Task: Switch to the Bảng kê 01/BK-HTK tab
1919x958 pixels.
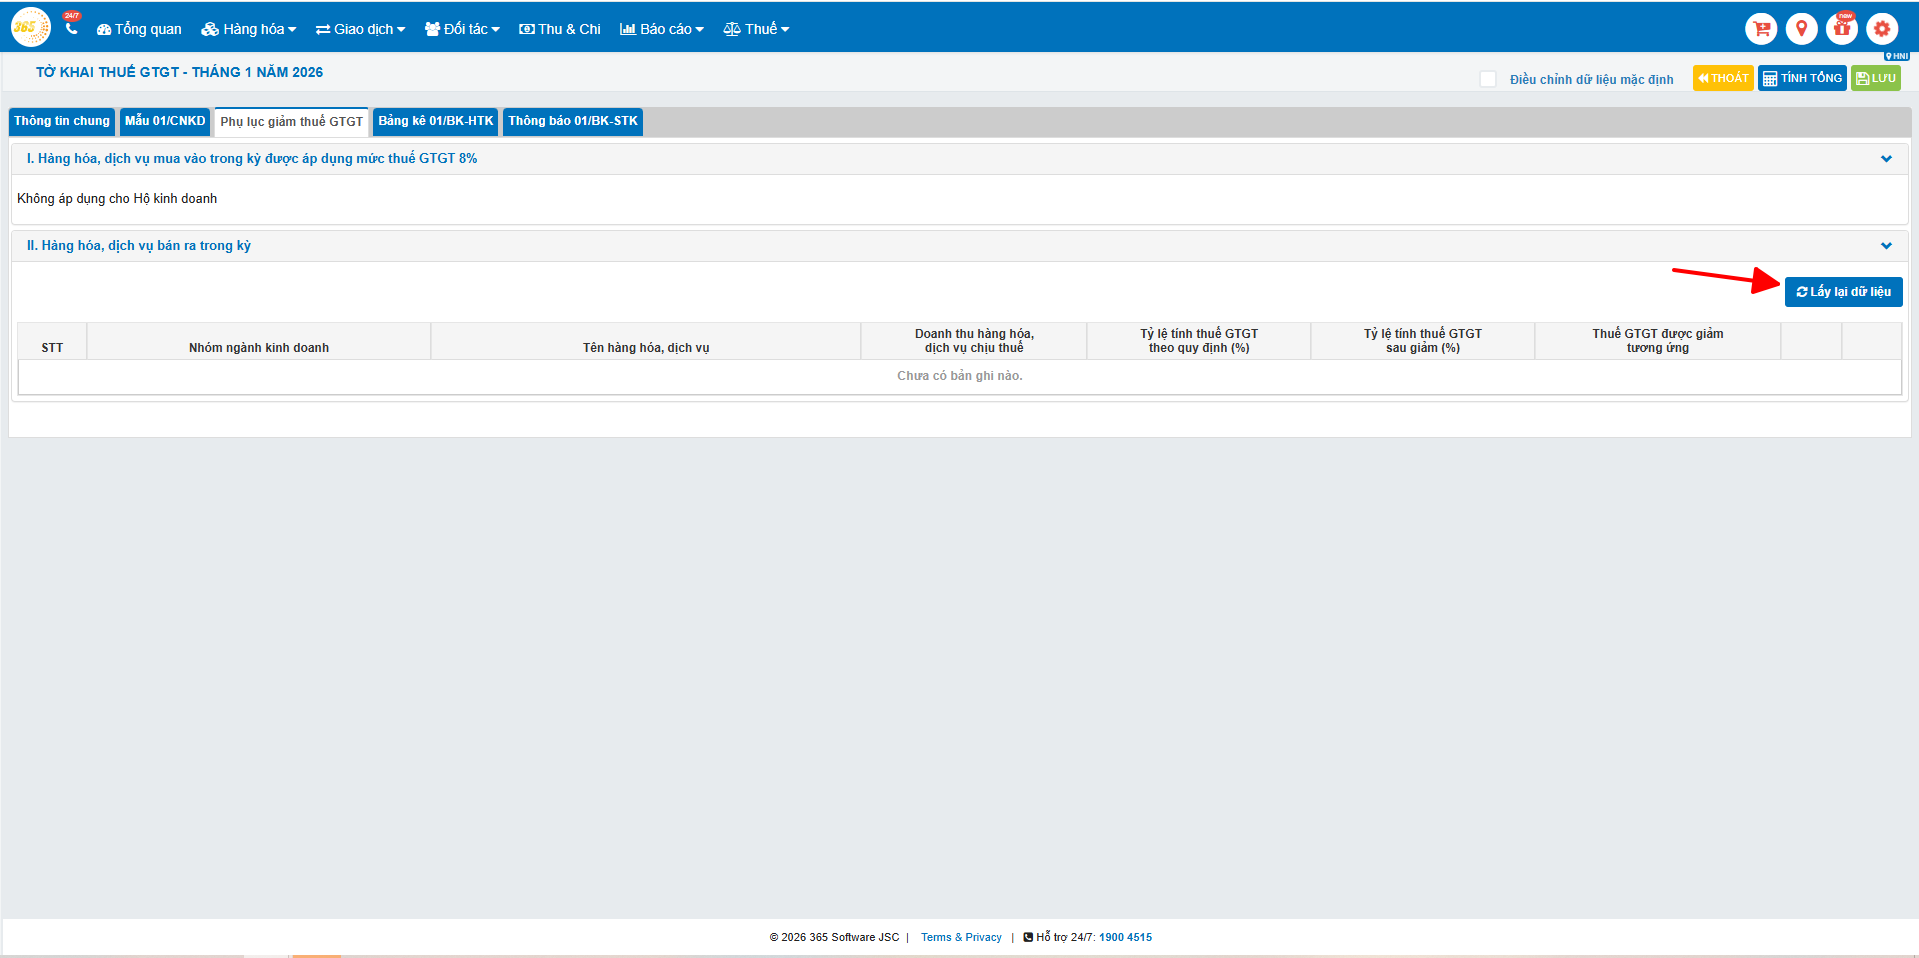Action: click(435, 121)
